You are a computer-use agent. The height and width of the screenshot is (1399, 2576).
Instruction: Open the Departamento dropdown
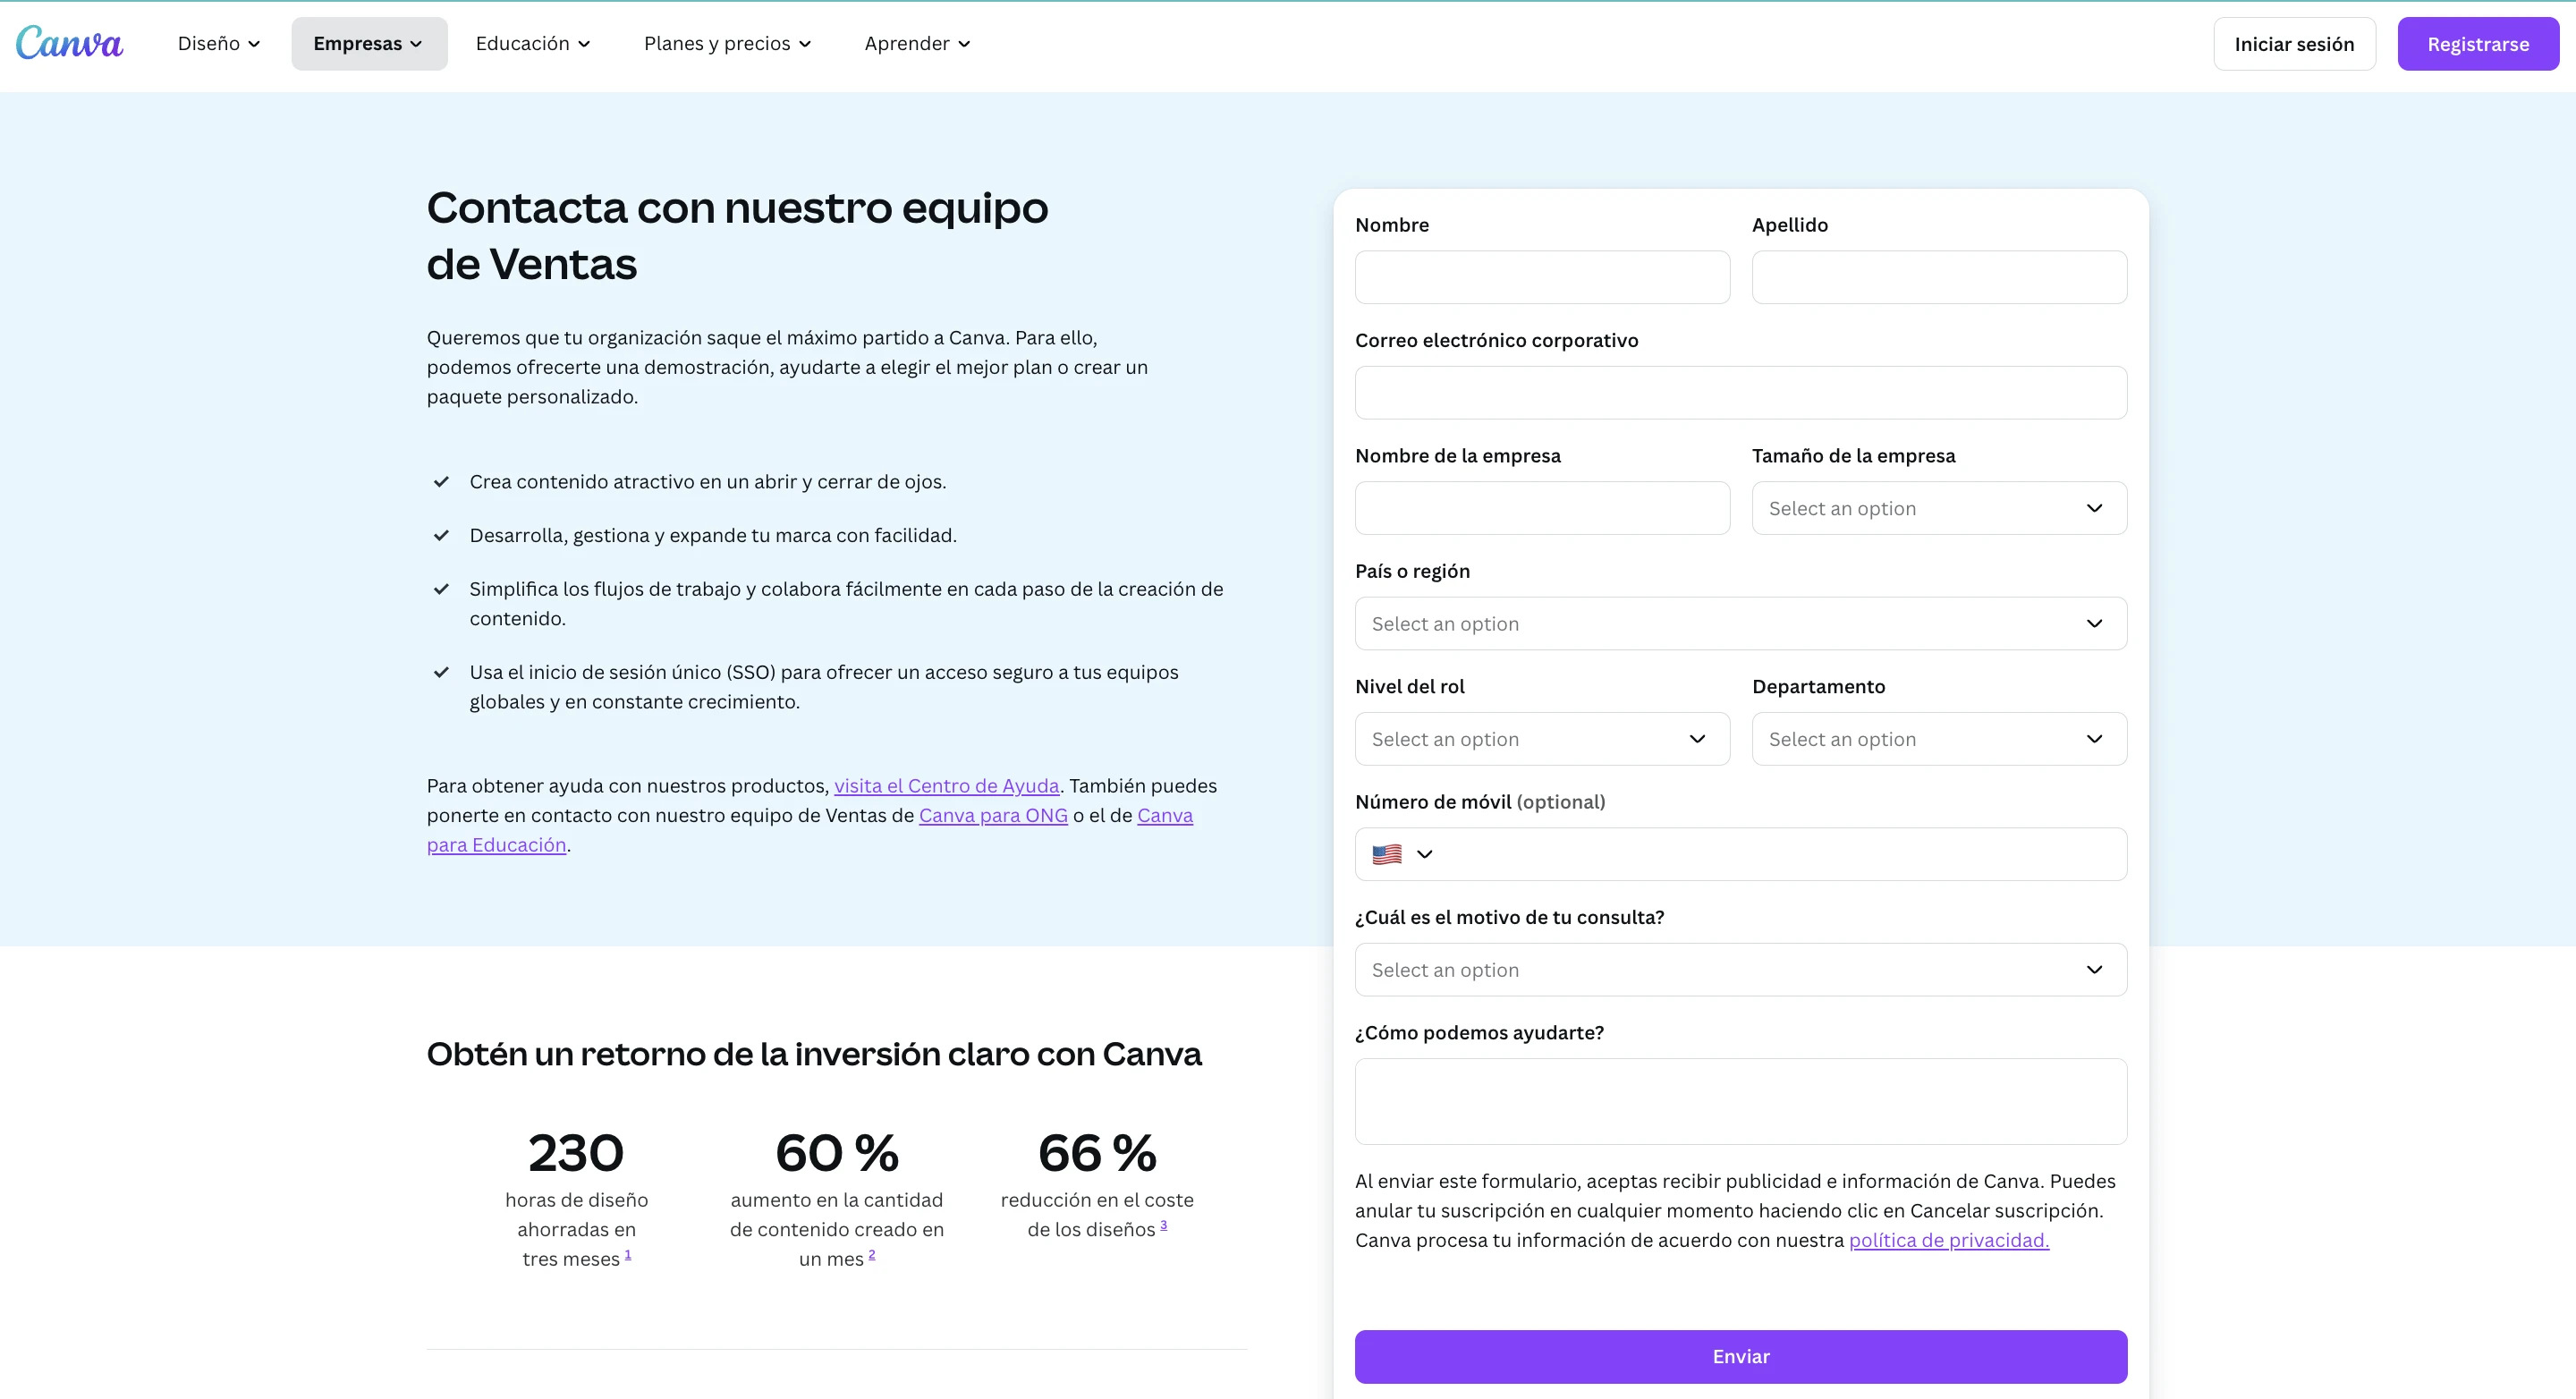click(x=1938, y=739)
